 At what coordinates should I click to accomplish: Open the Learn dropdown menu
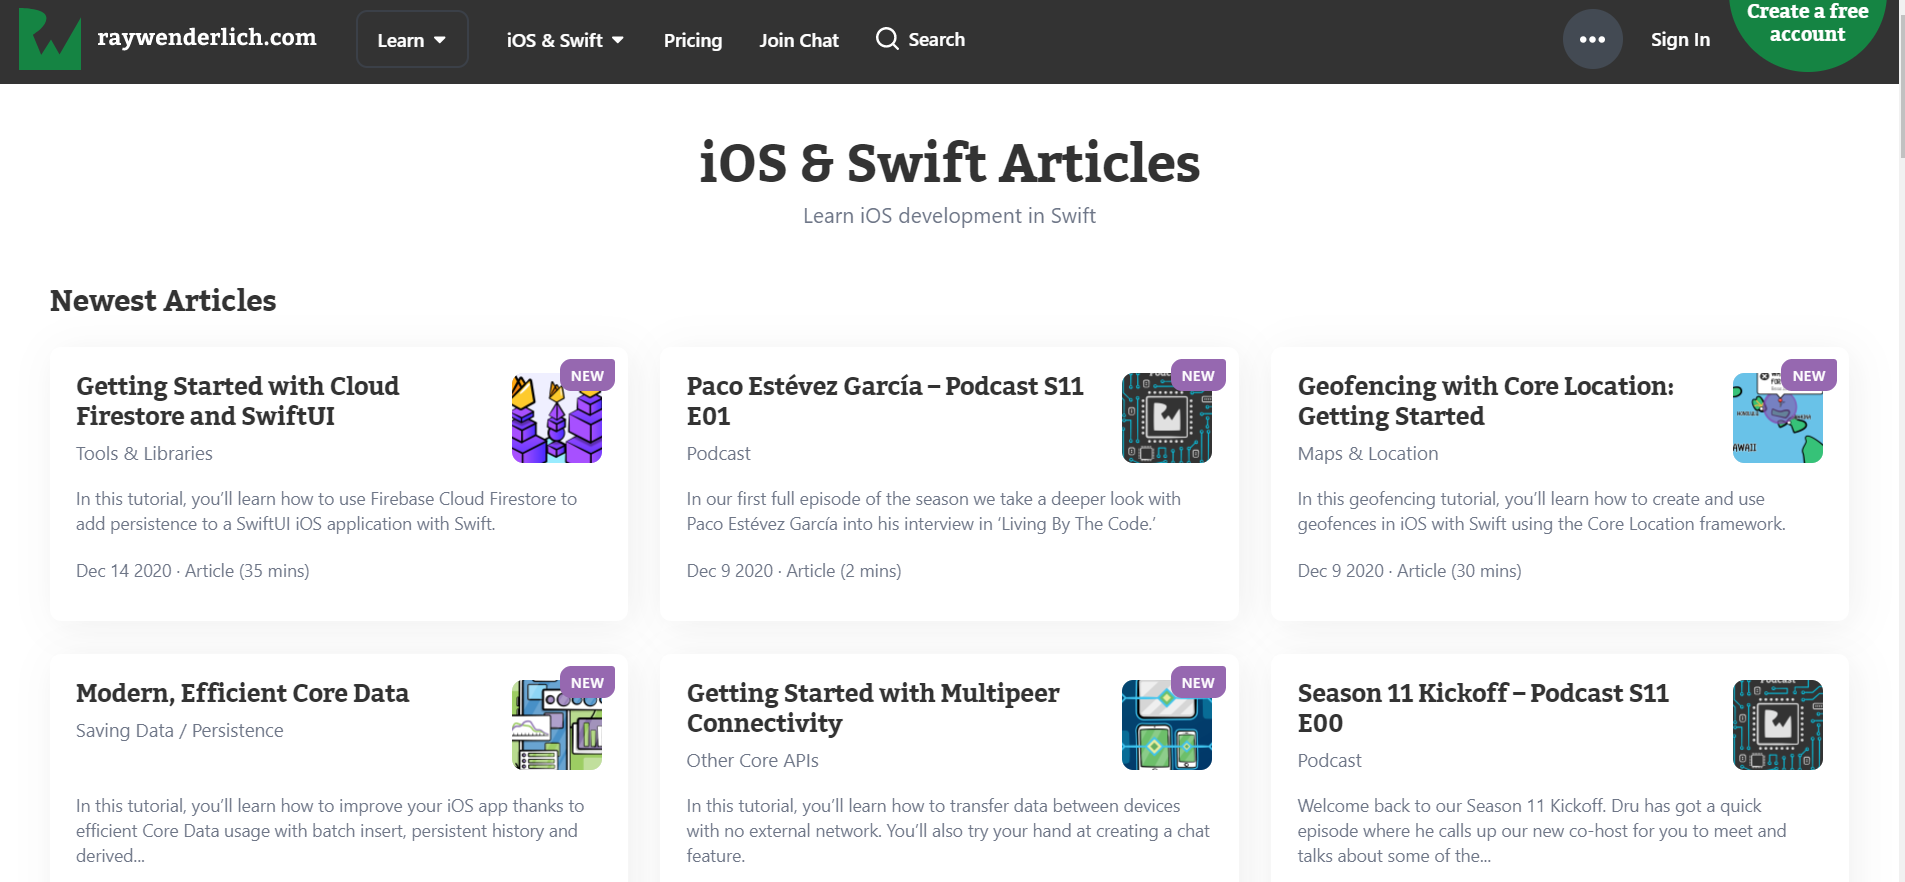(412, 40)
